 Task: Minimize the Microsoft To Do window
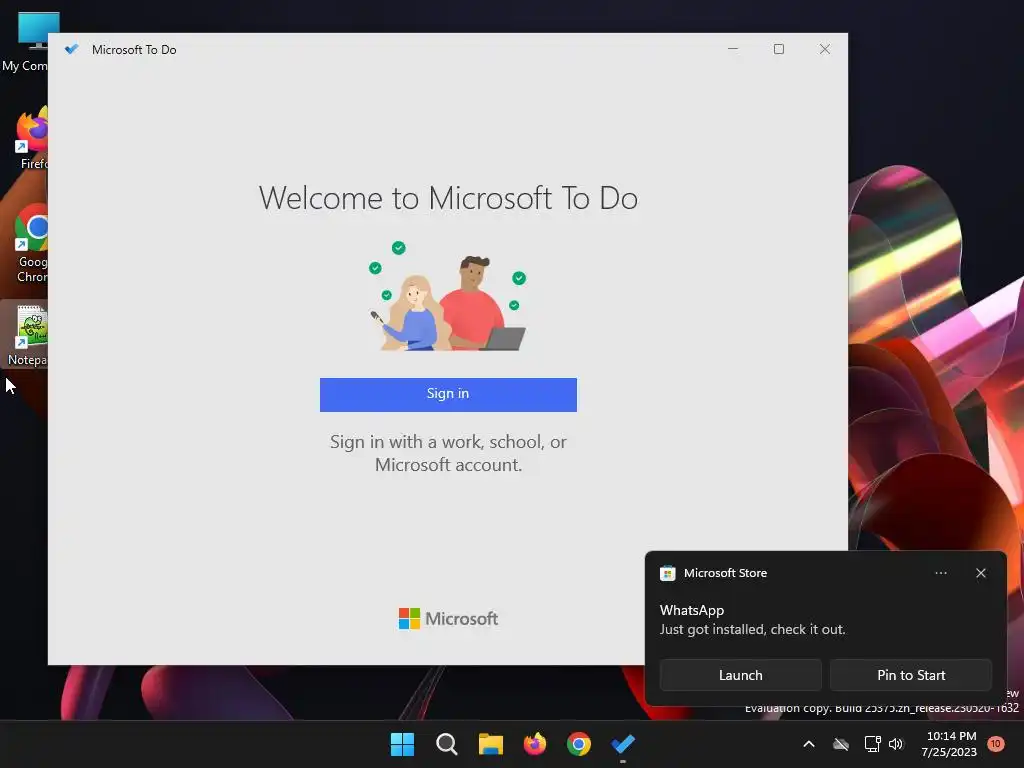[x=733, y=49]
